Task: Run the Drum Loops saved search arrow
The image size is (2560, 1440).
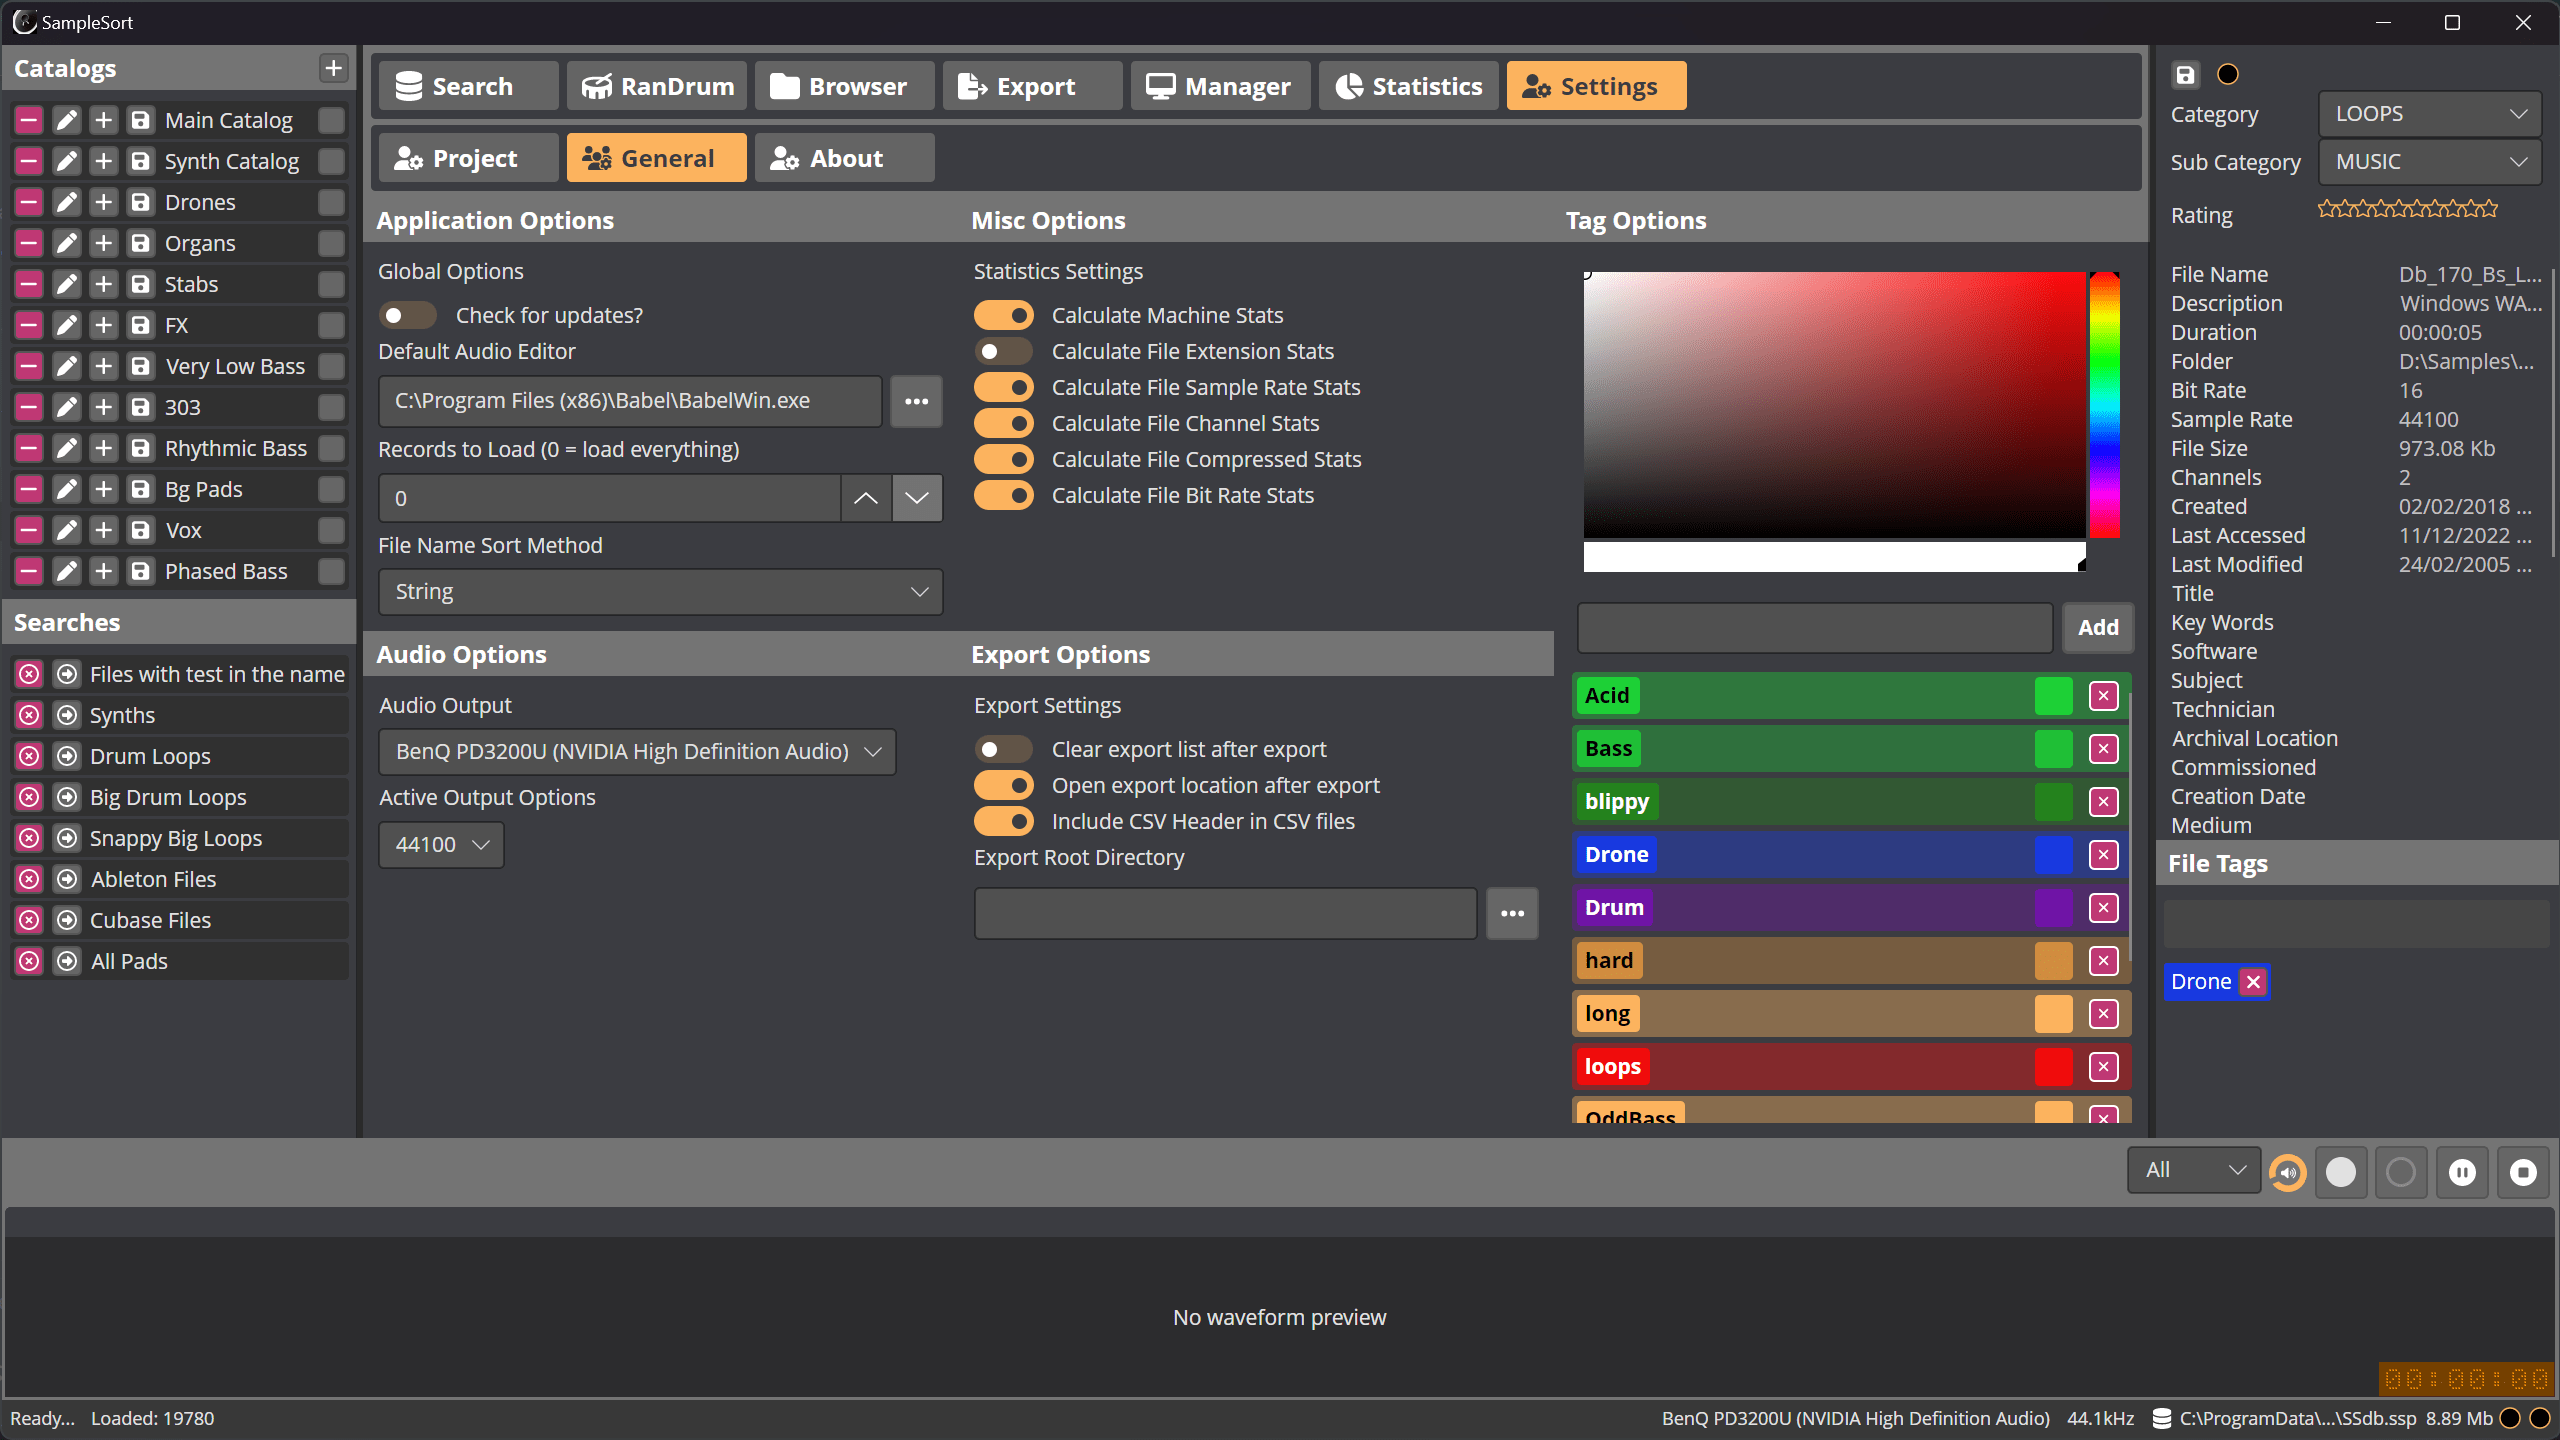Action: [x=67, y=756]
